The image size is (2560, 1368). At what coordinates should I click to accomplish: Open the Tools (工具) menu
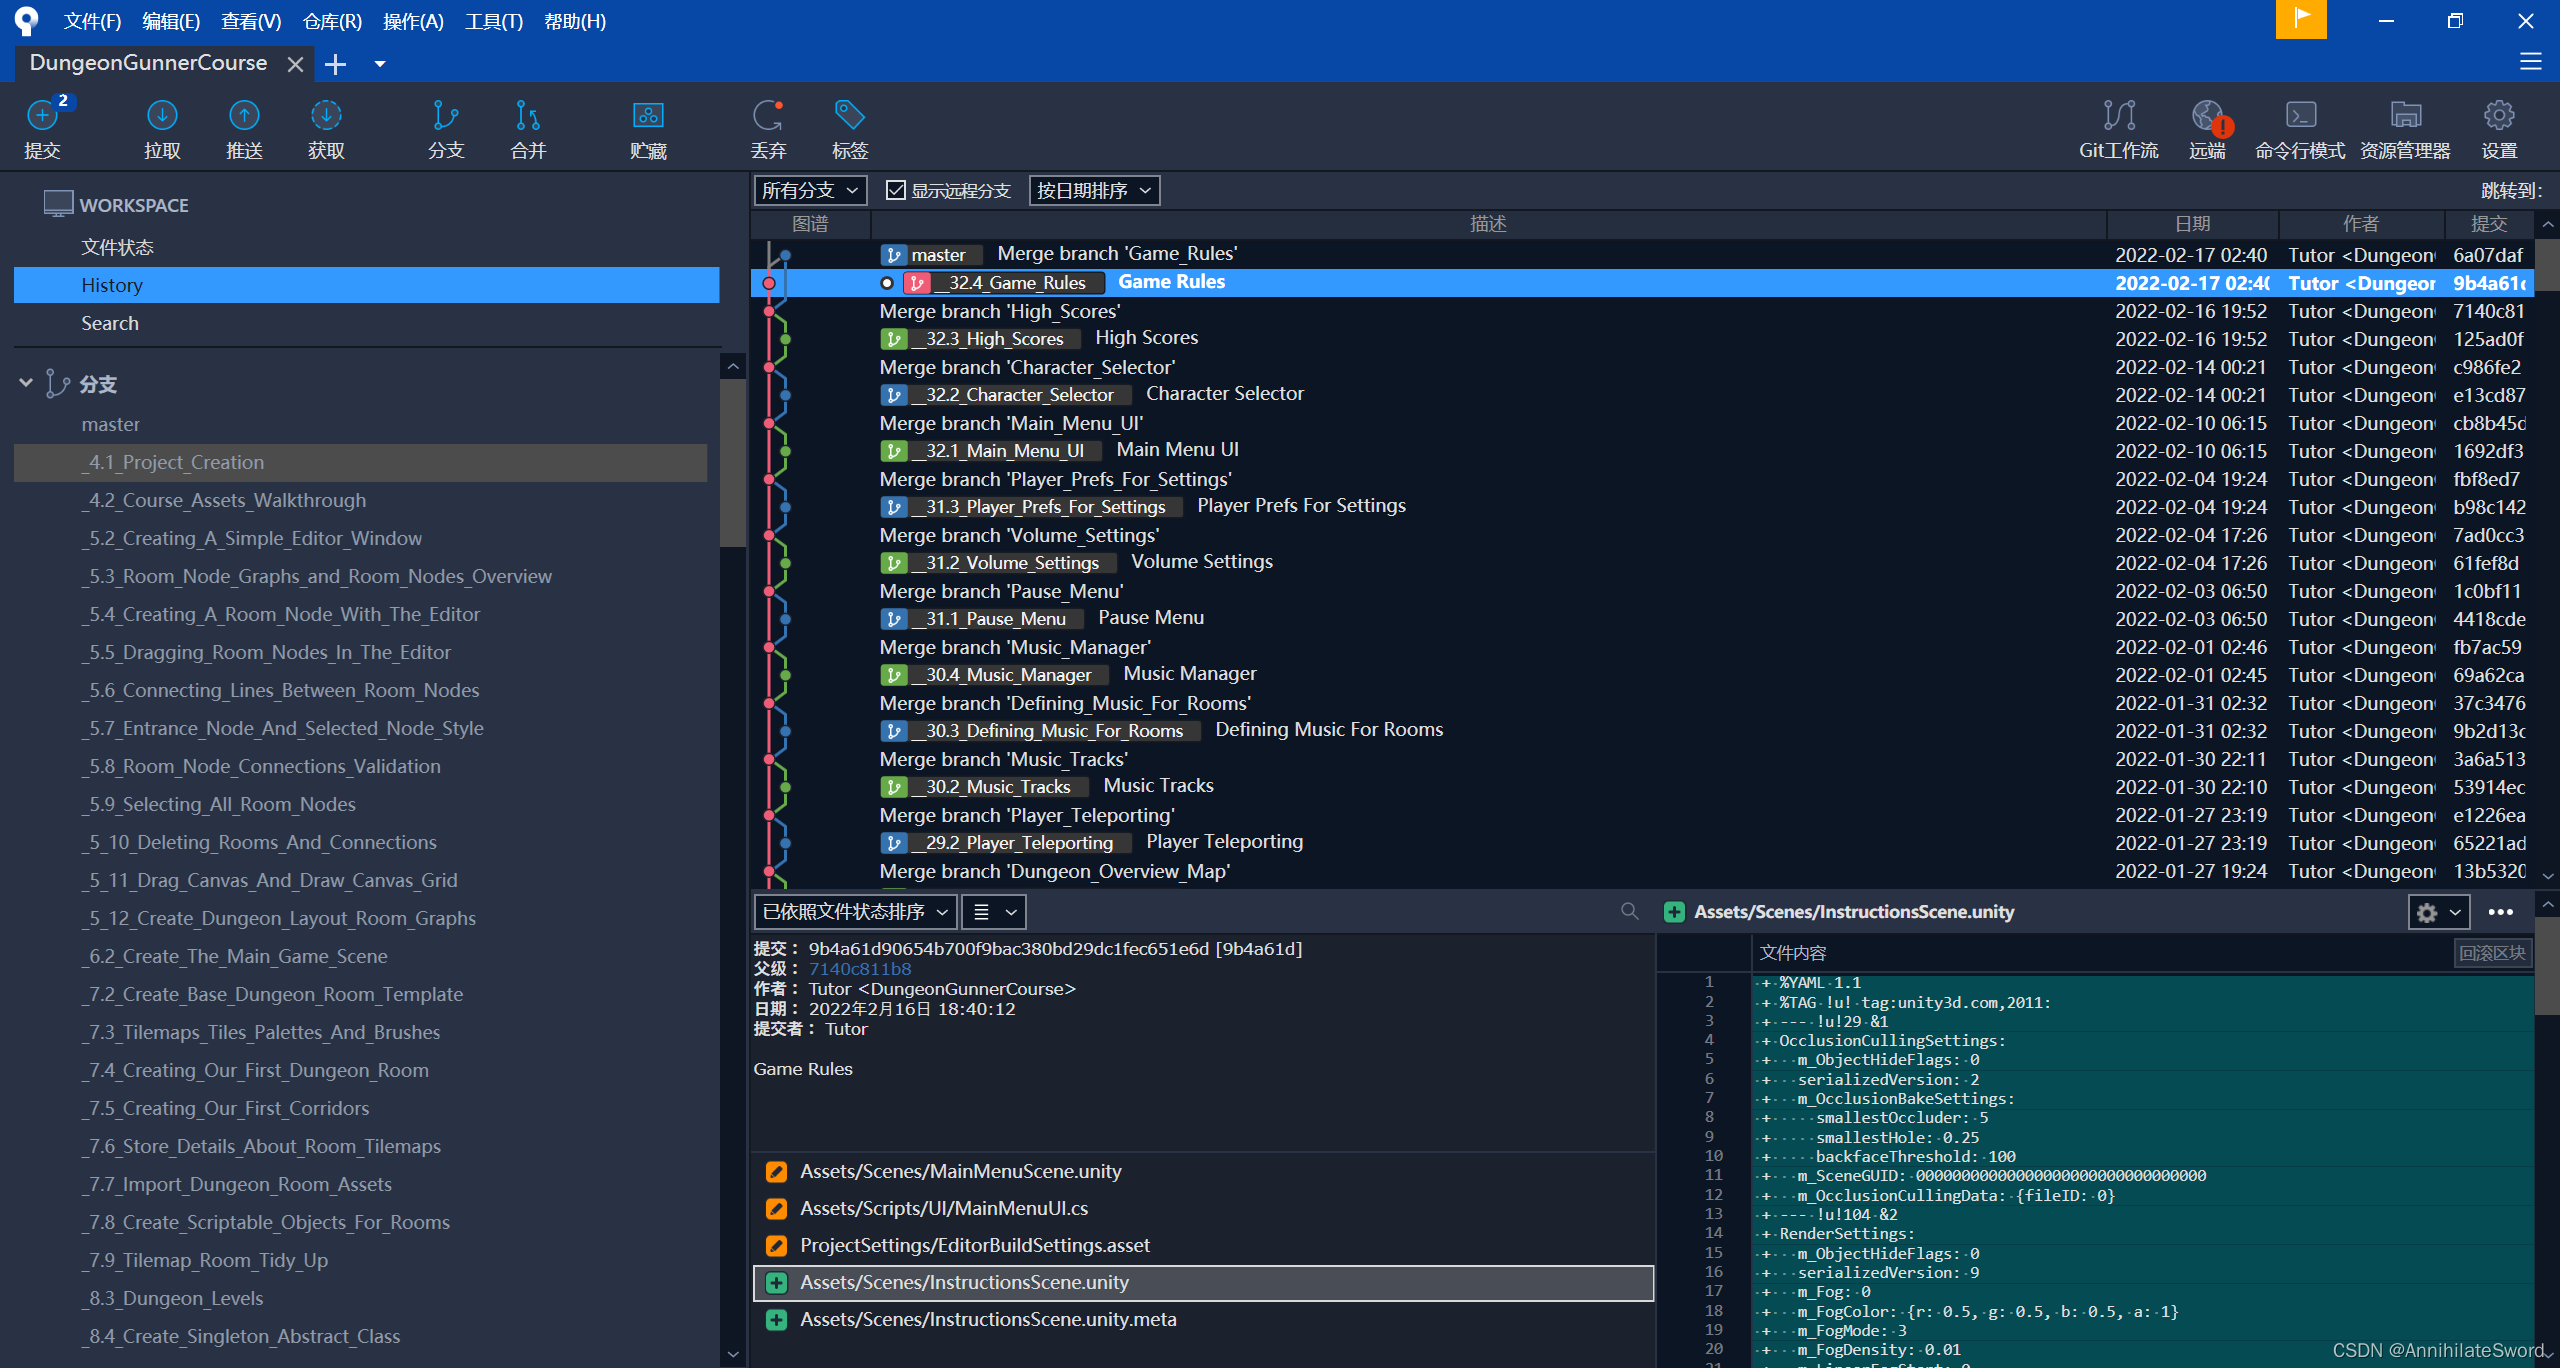(x=493, y=21)
